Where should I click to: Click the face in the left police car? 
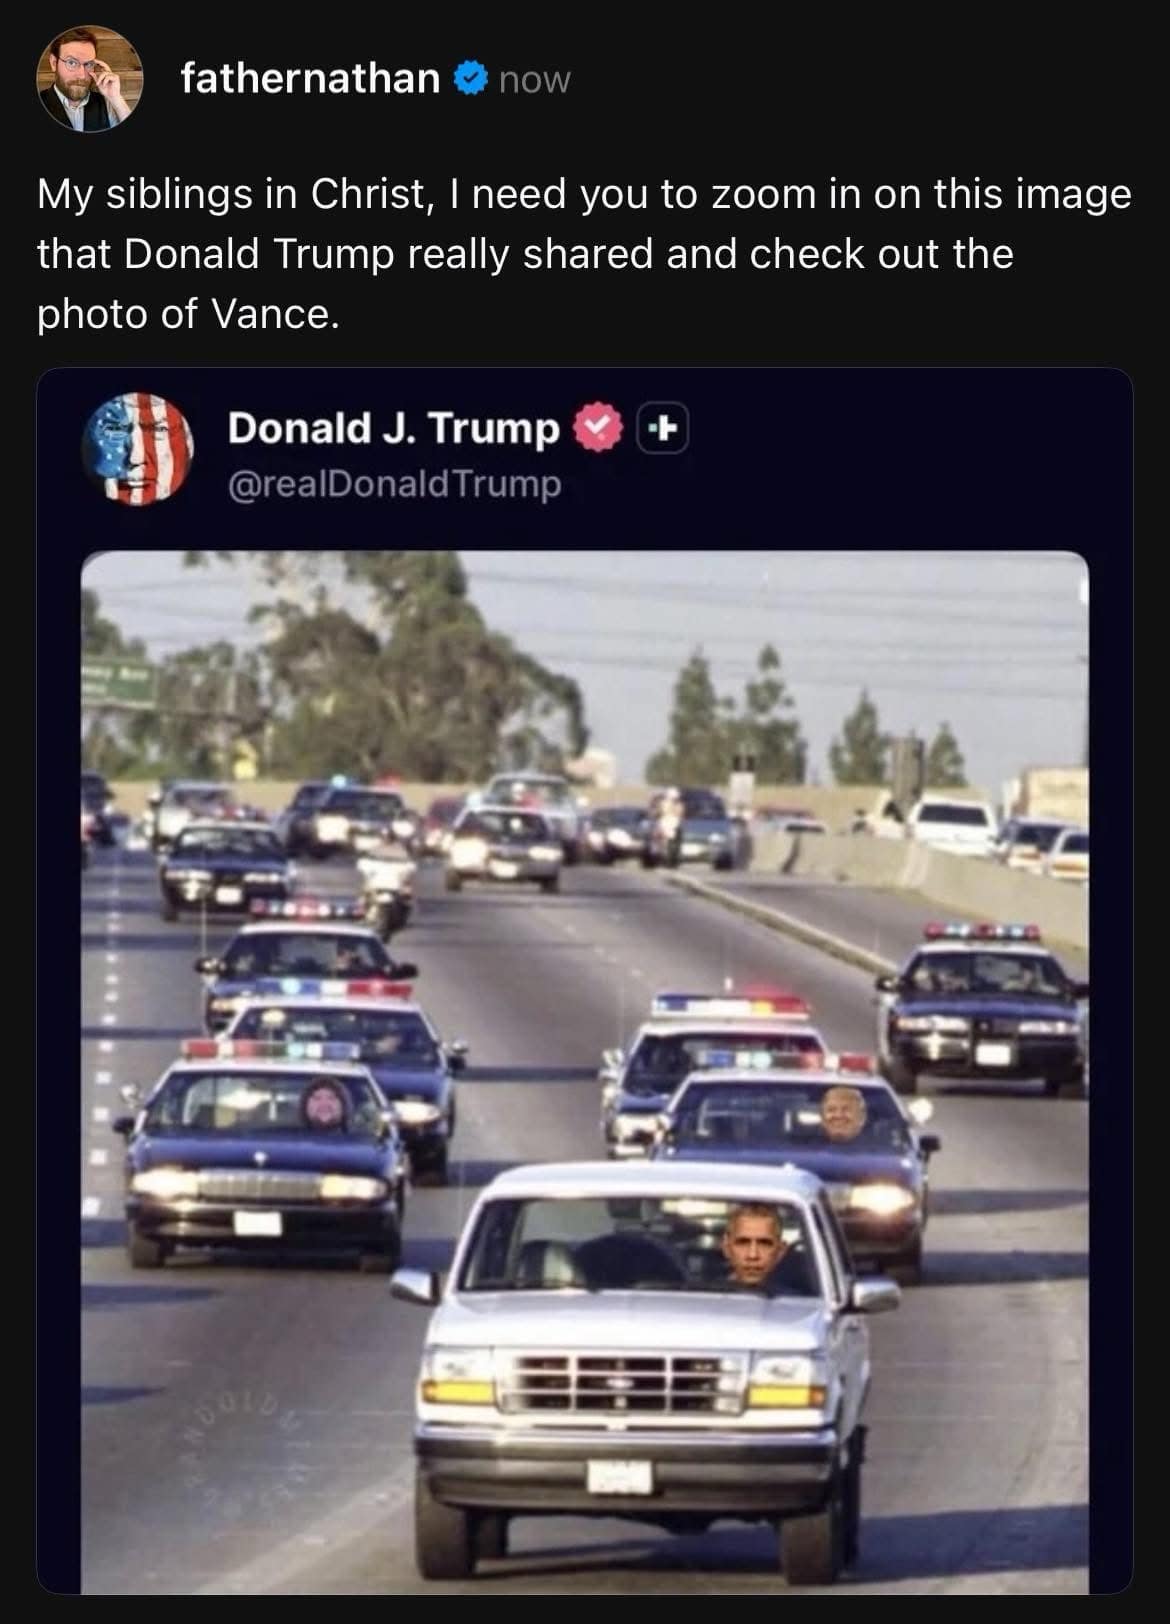coord(326,1105)
